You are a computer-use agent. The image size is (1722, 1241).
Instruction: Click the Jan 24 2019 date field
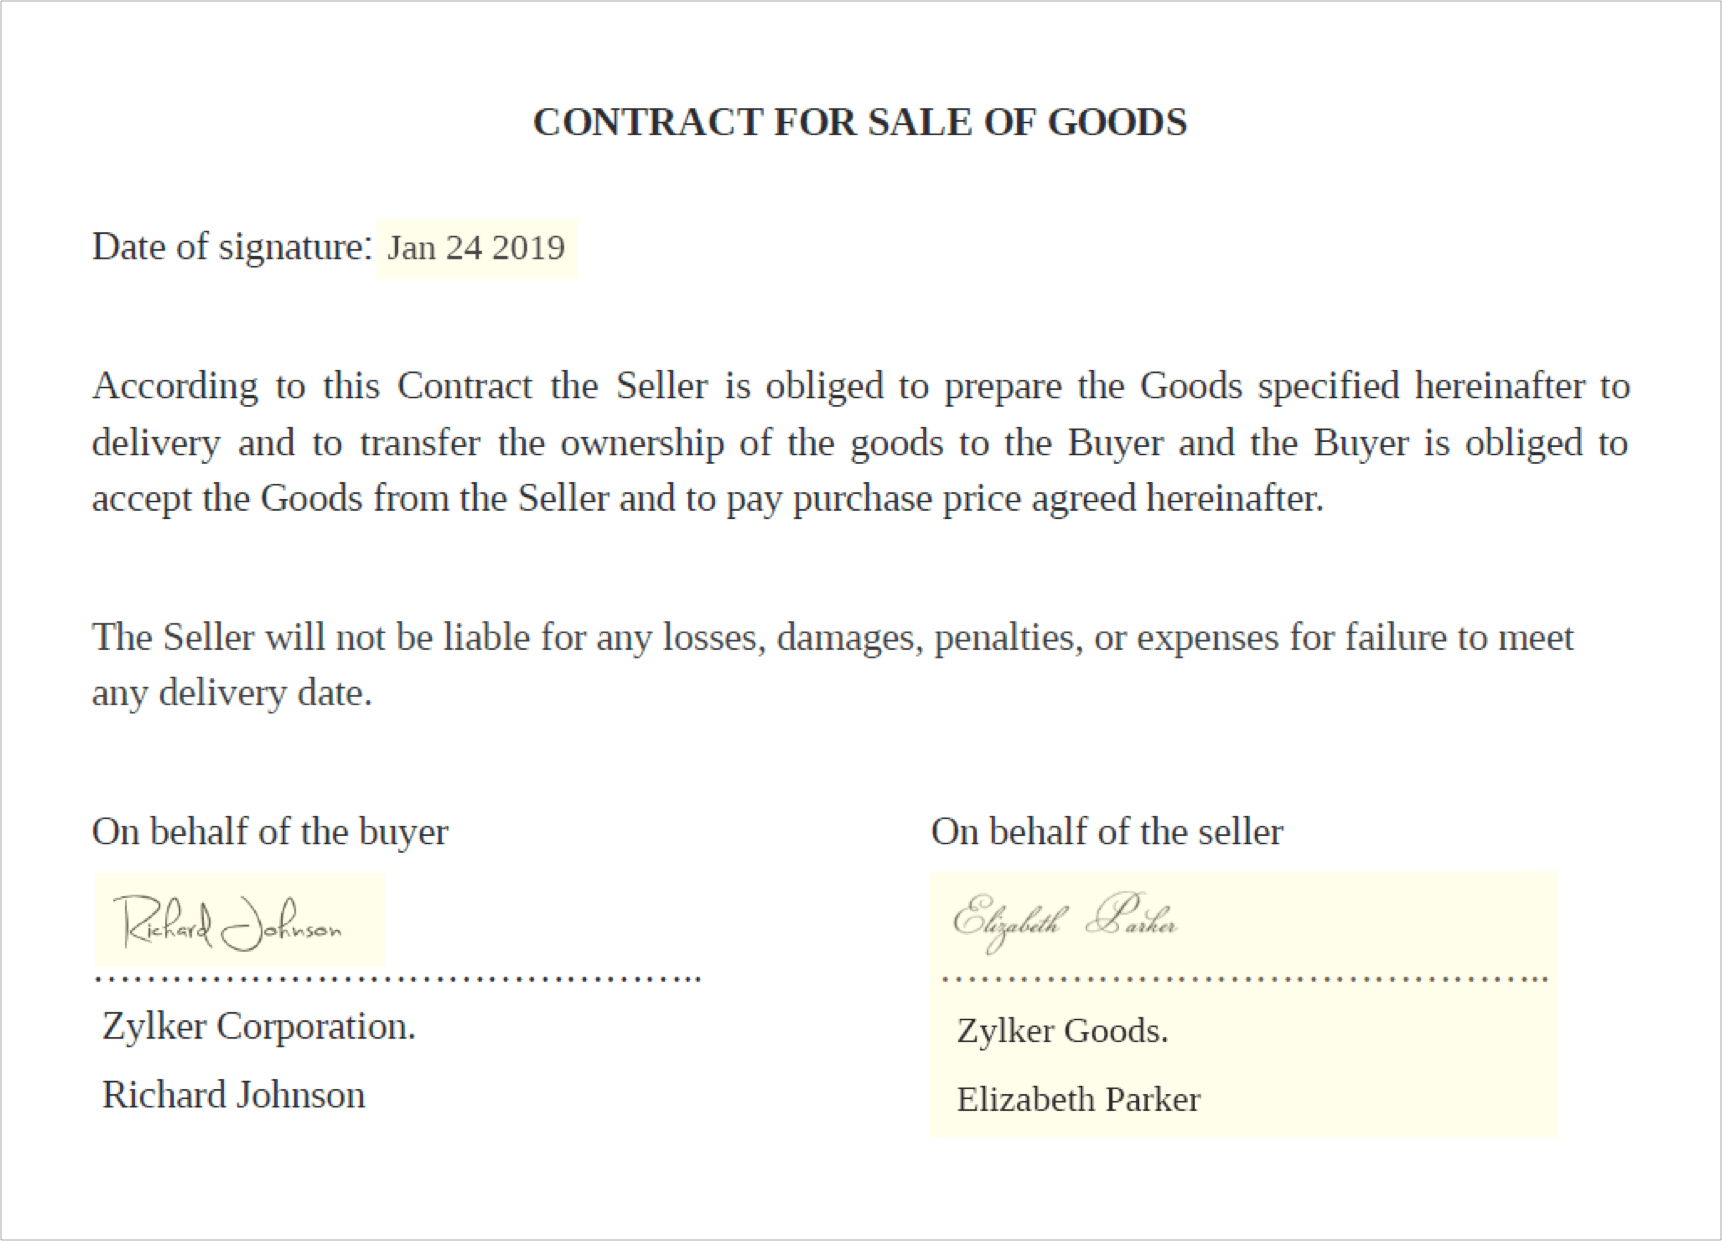tap(476, 248)
